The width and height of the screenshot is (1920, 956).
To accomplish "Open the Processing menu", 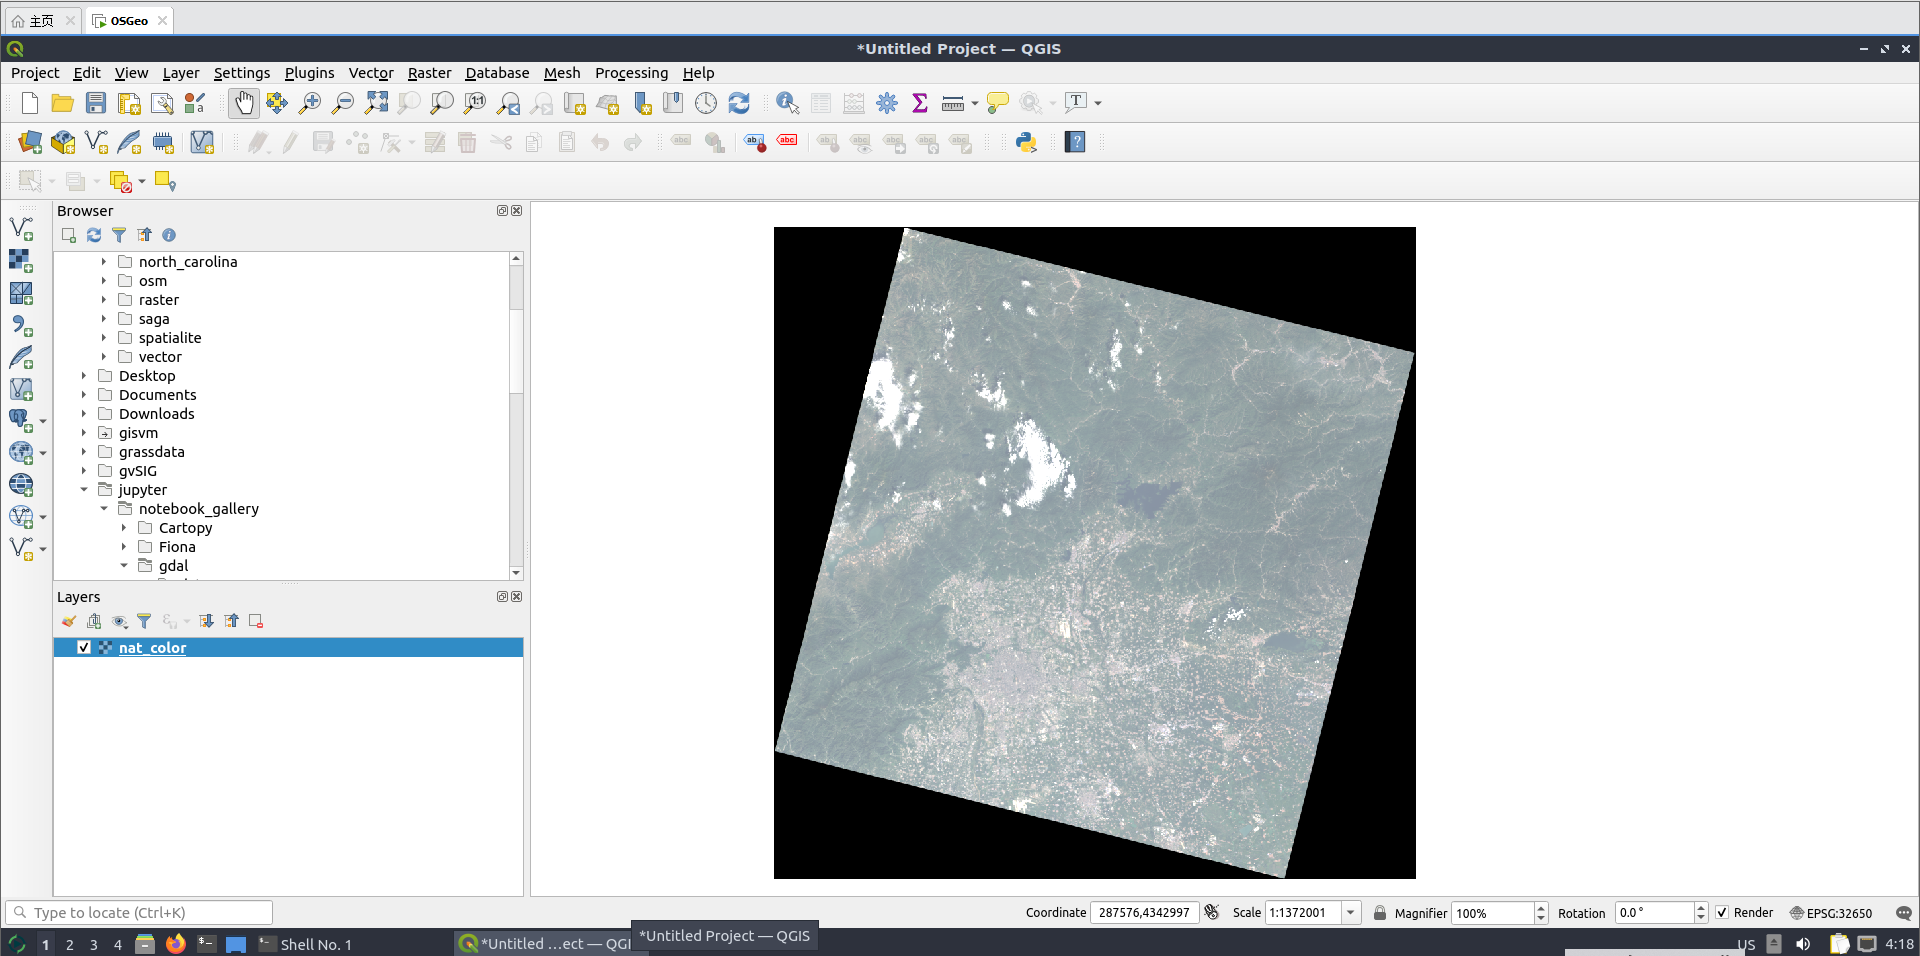I will coord(631,73).
